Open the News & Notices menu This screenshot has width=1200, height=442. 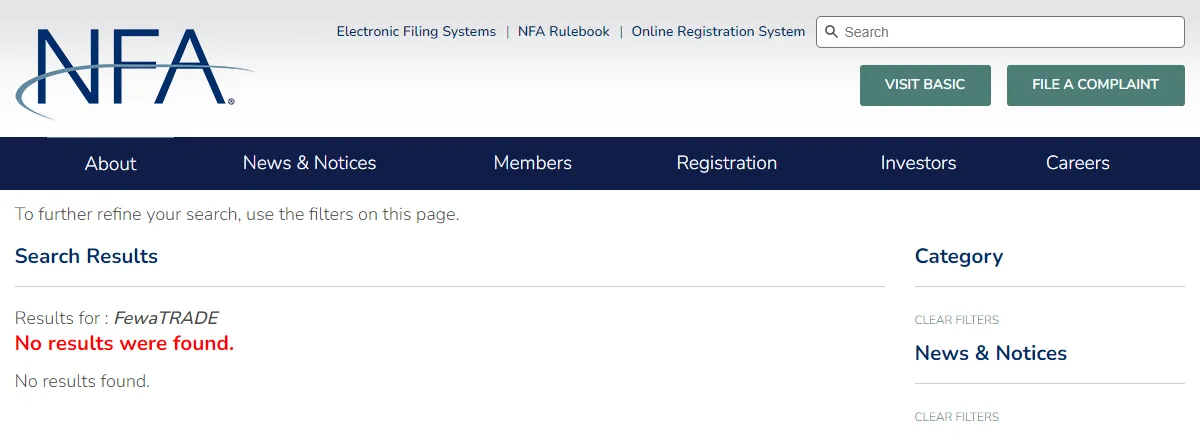[309, 163]
